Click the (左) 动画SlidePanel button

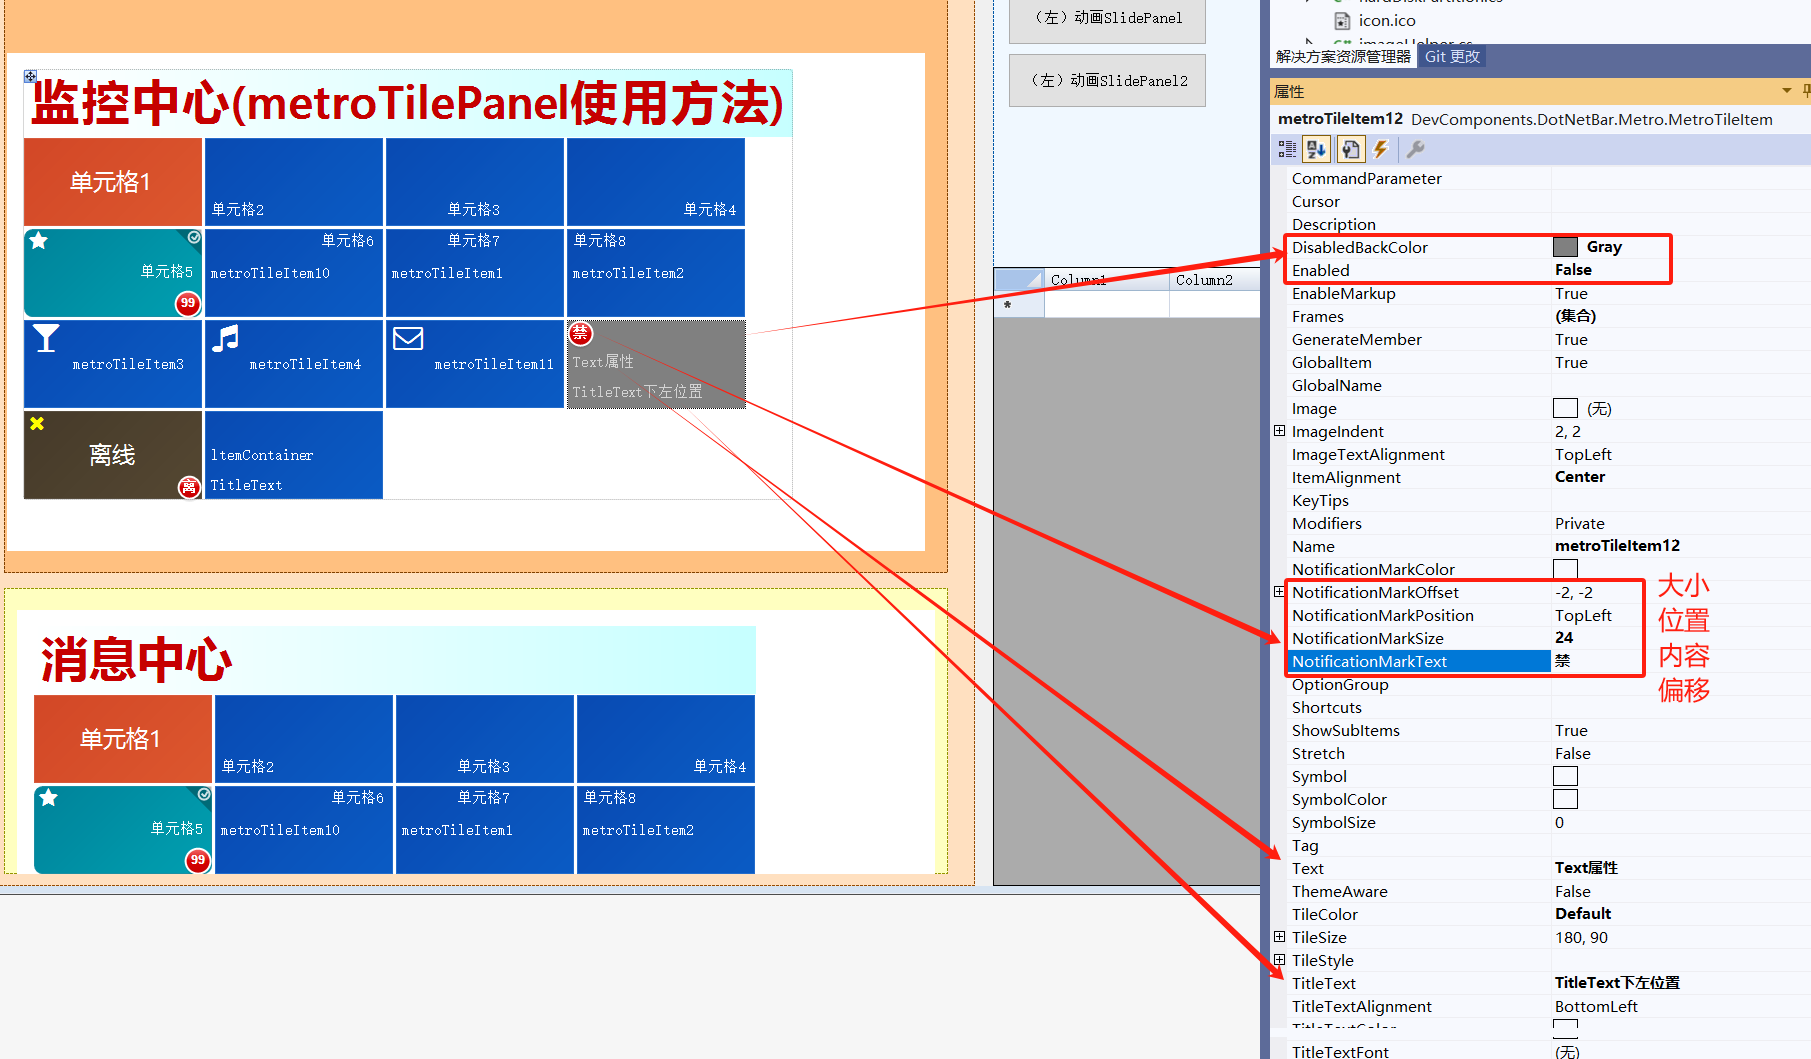(1107, 18)
